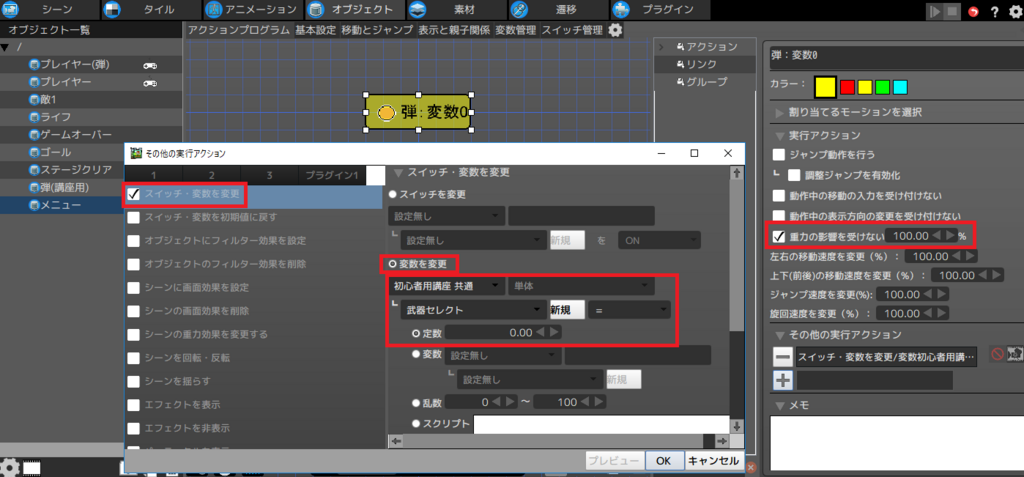Image resolution: width=1024 pixels, height=477 pixels.
Task: Click 新規 button next to 武器セレクト
Action: pos(567,310)
